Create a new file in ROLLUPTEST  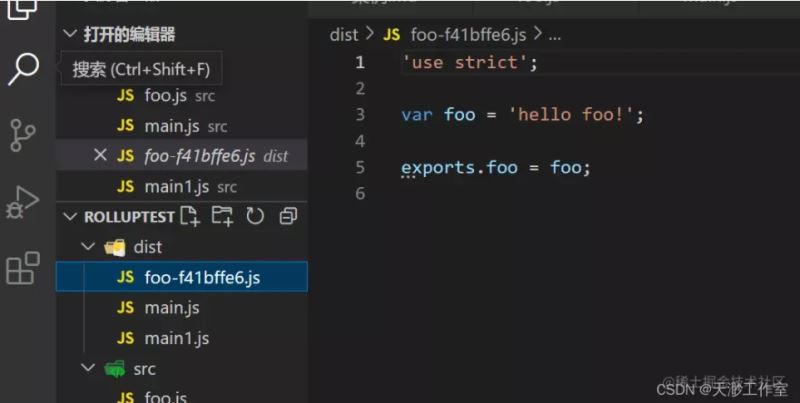(x=190, y=216)
